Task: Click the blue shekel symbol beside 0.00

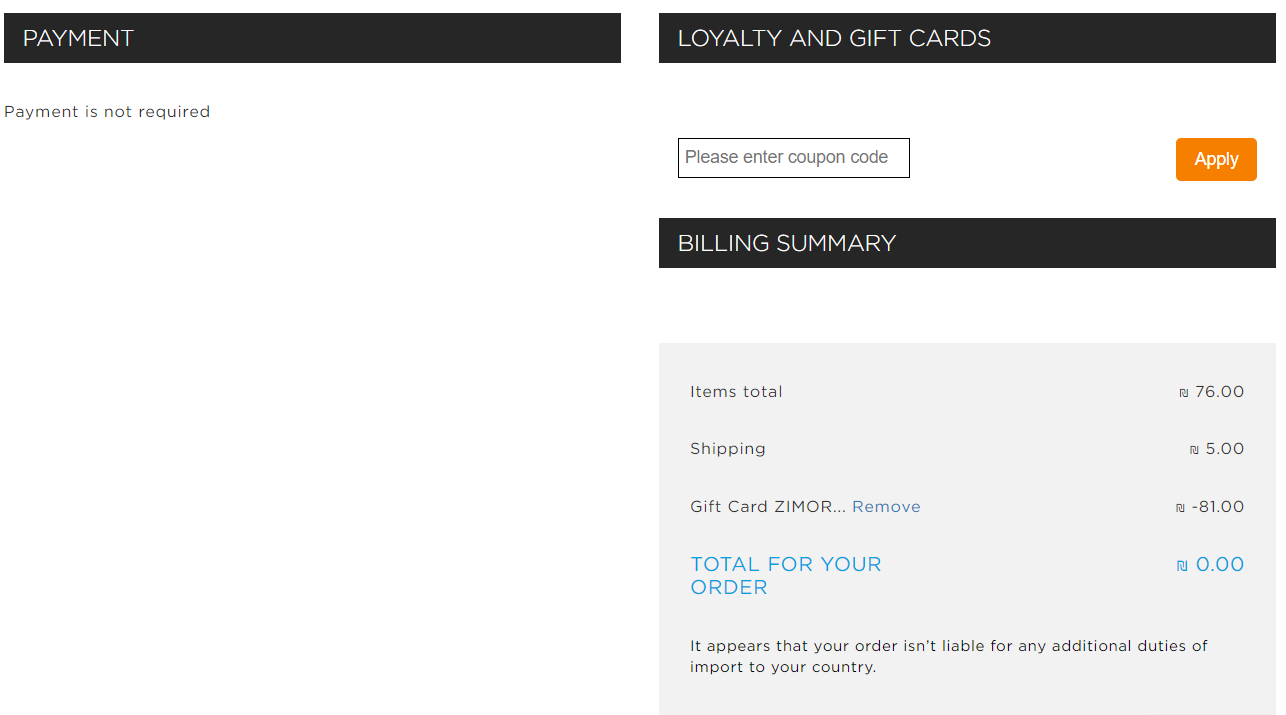Action: 1182,566
